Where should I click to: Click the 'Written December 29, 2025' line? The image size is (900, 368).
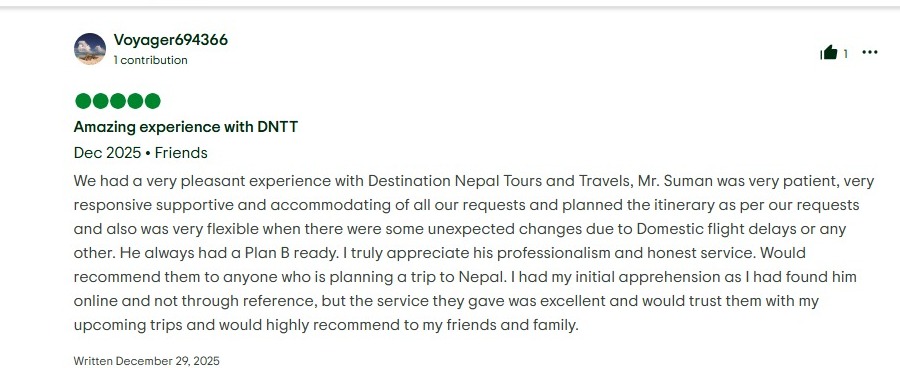pos(146,361)
